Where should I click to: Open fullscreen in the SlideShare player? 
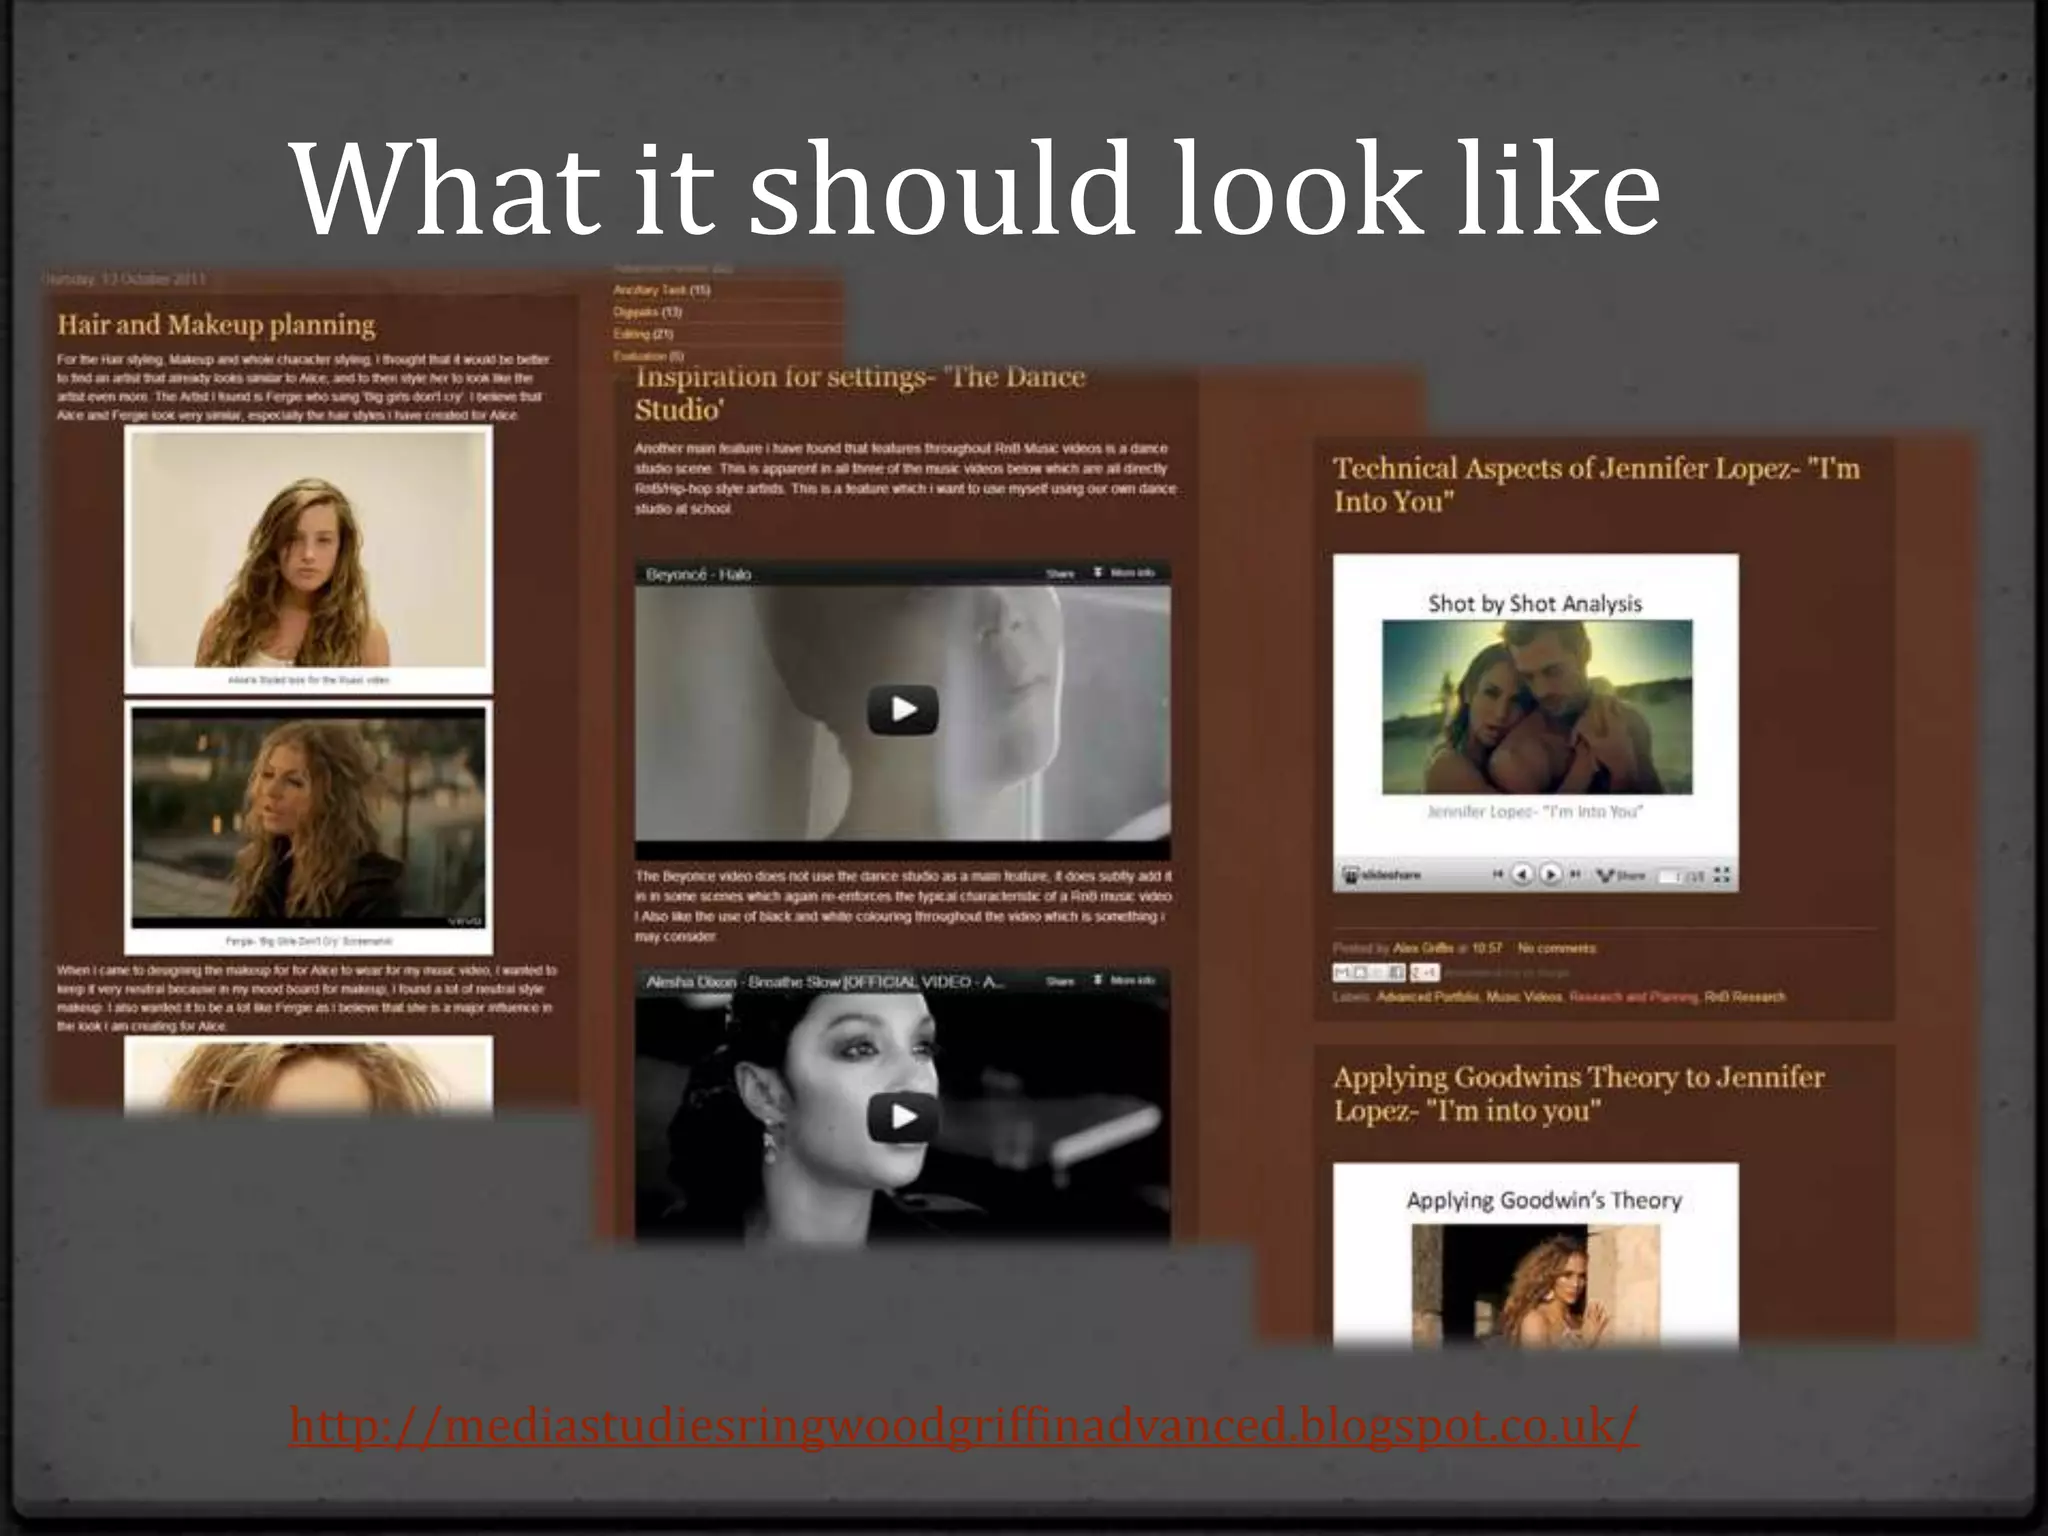click(x=1722, y=875)
